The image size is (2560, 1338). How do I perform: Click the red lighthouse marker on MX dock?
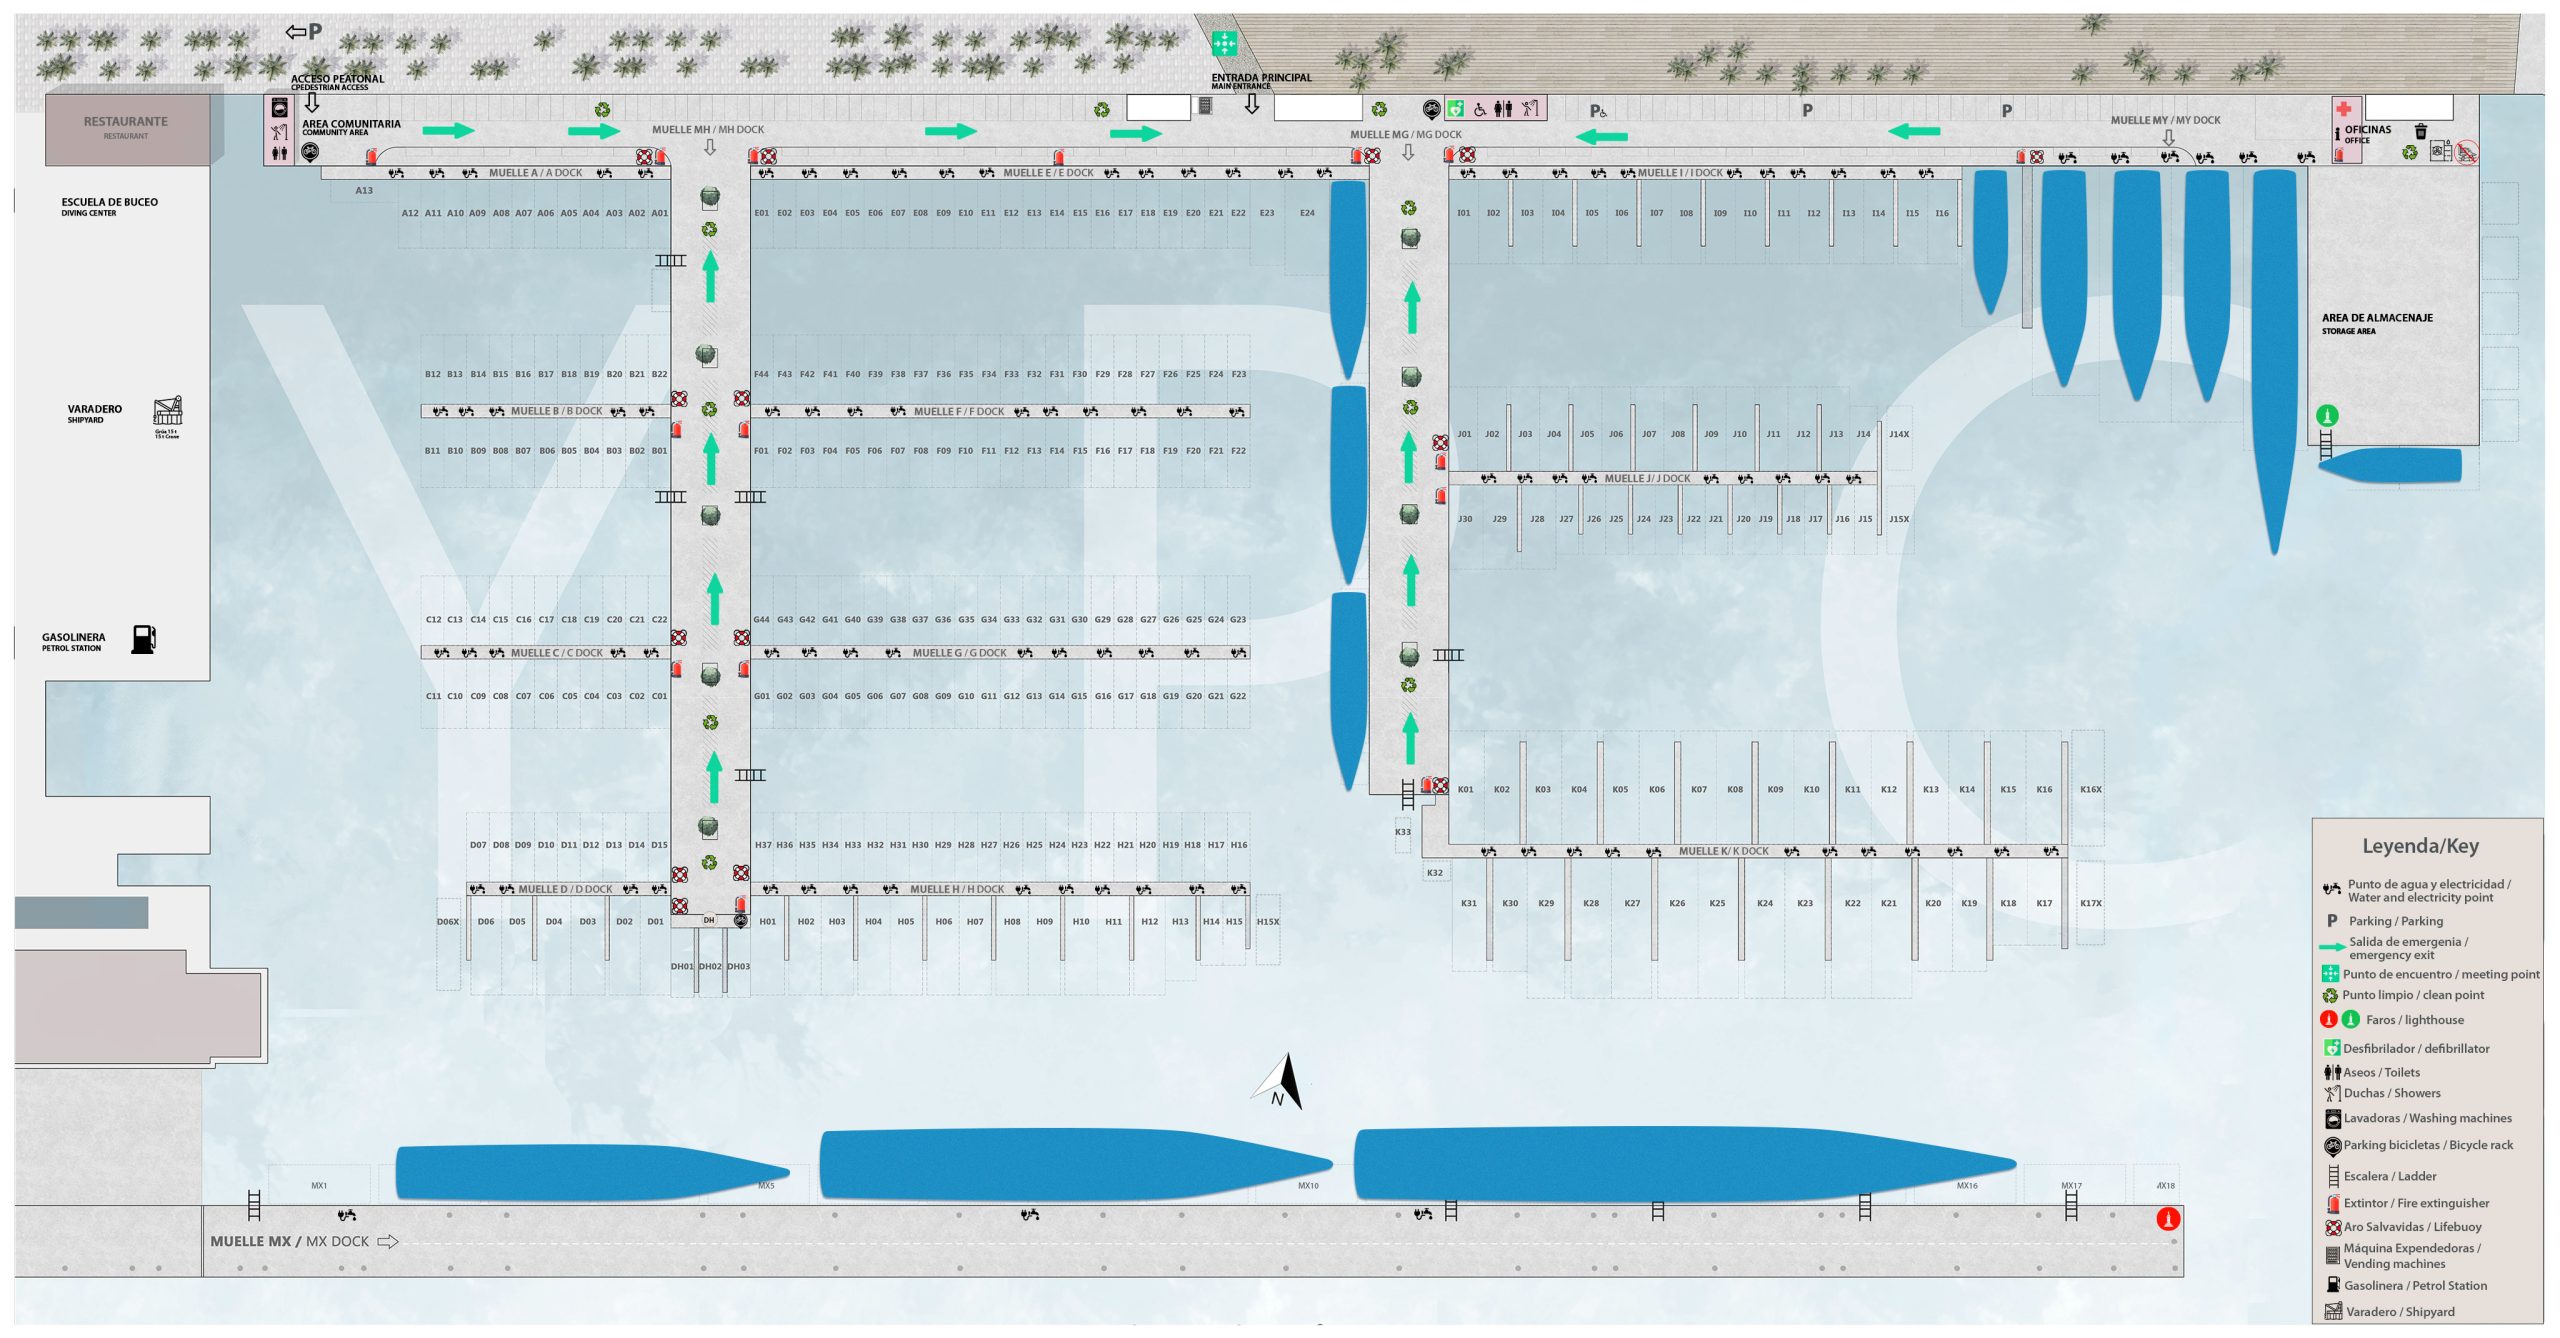pyautogui.click(x=2168, y=1218)
